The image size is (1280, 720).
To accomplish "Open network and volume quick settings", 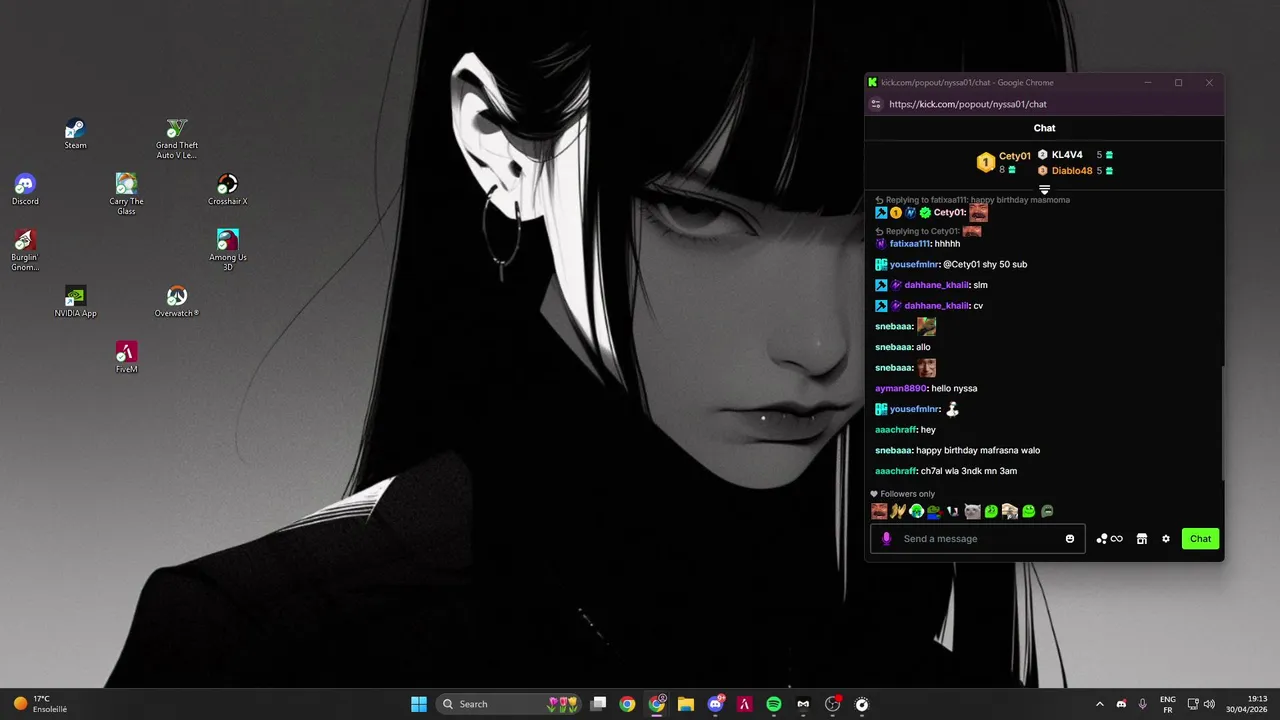I will click(1201, 704).
